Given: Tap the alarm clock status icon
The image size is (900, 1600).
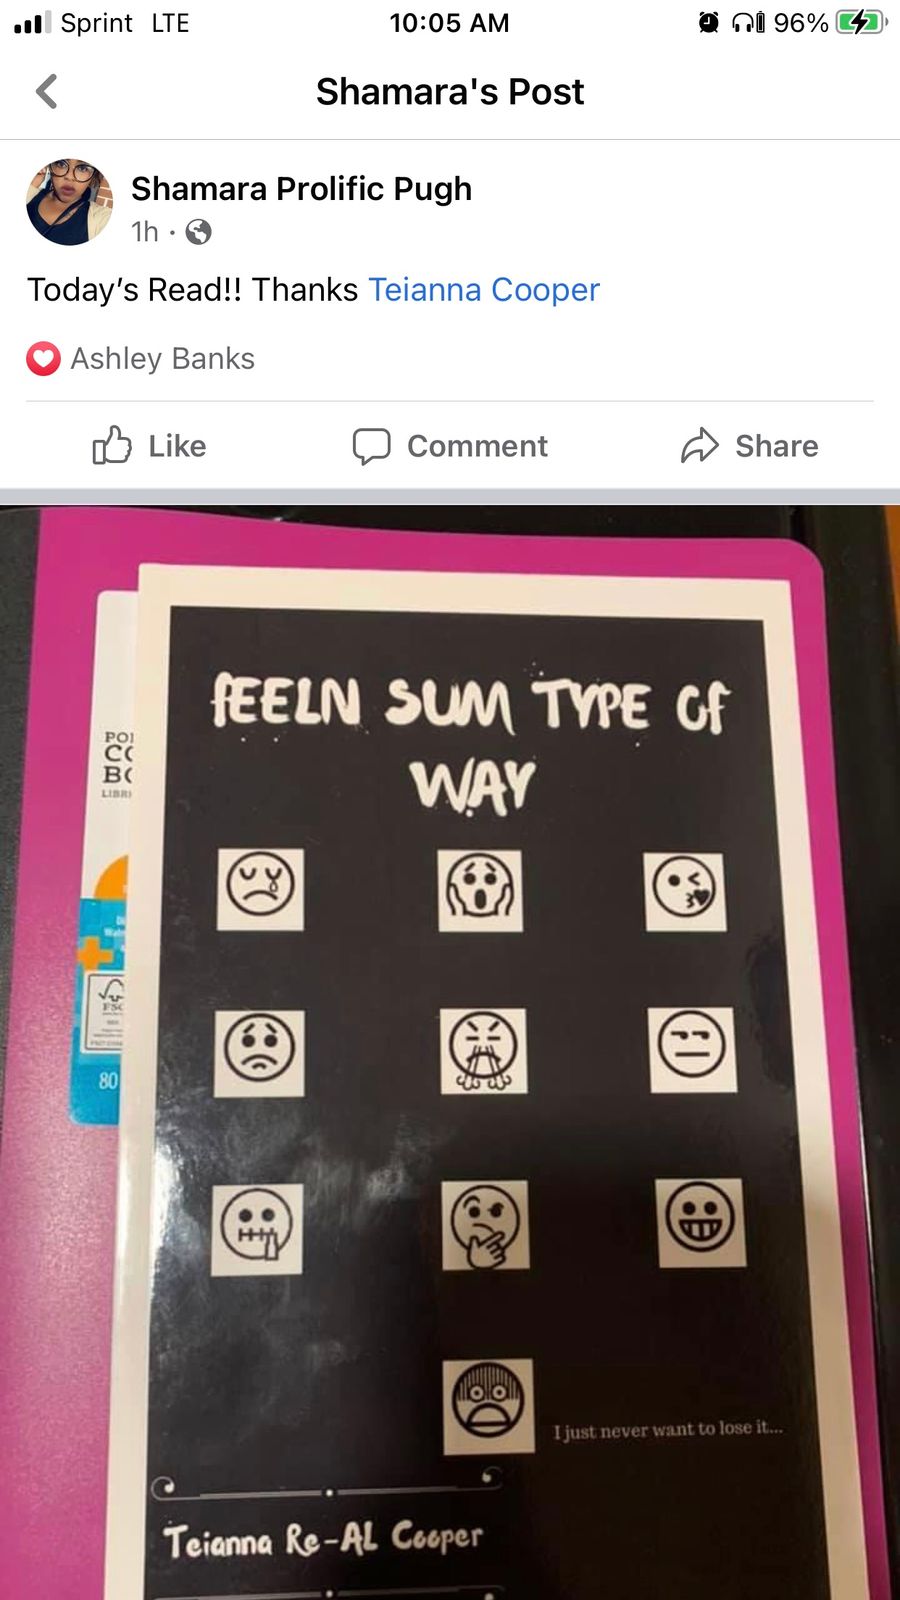Looking at the screenshot, I should pos(709,22).
